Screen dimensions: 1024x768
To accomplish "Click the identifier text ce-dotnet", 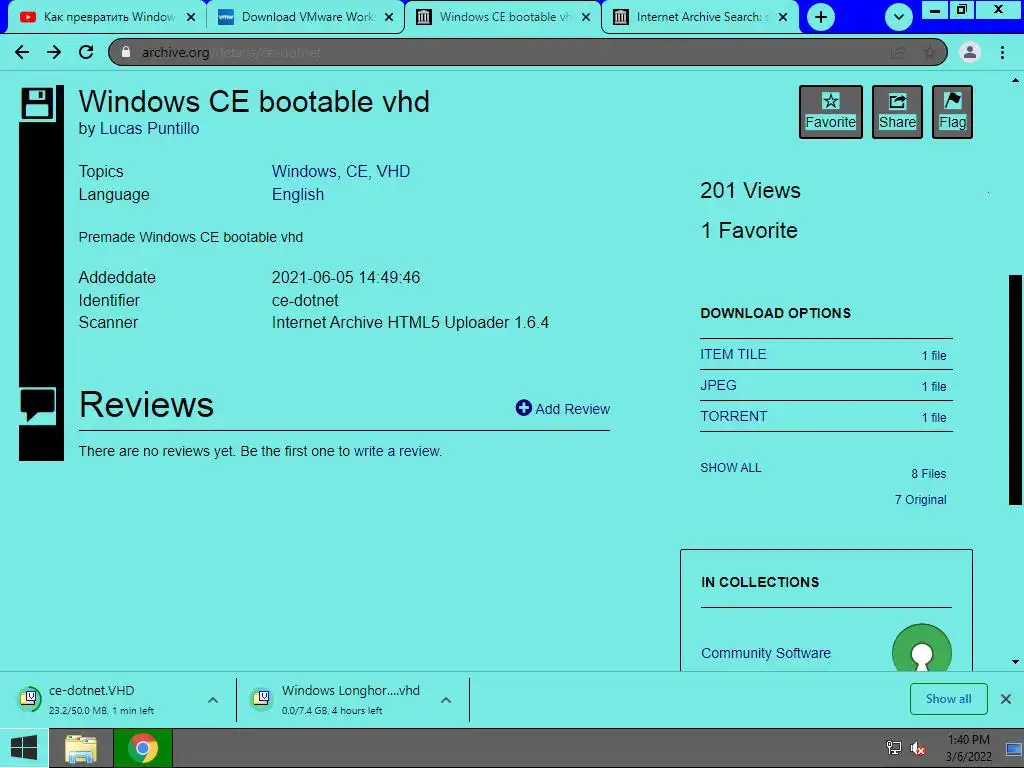I will [x=305, y=300].
